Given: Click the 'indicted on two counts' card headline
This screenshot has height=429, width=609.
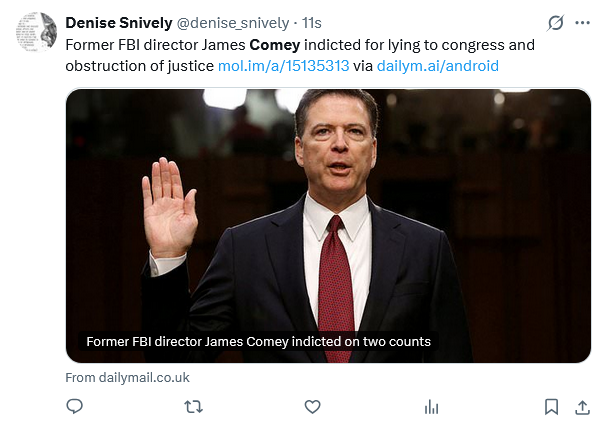Looking at the screenshot, I should click(259, 341).
